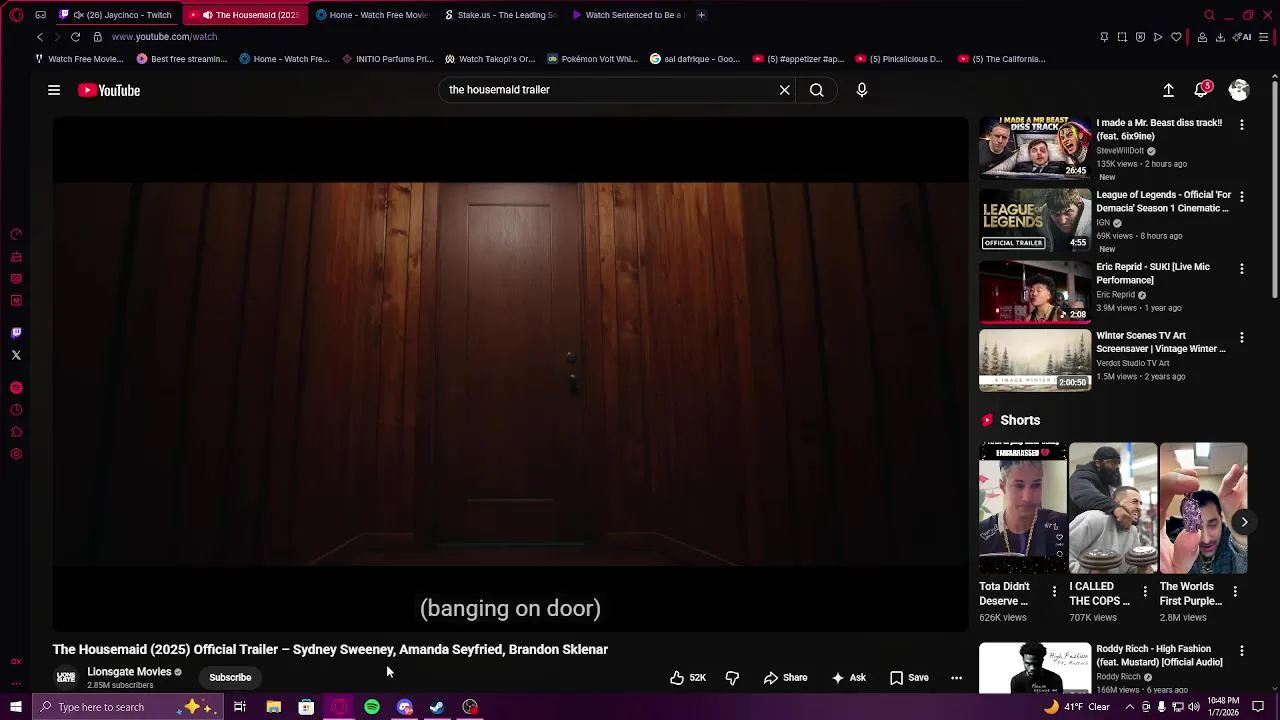The height and width of the screenshot is (720, 1280).
Task: Open the SteveWillDoIt channel link
Action: point(1120,151)
